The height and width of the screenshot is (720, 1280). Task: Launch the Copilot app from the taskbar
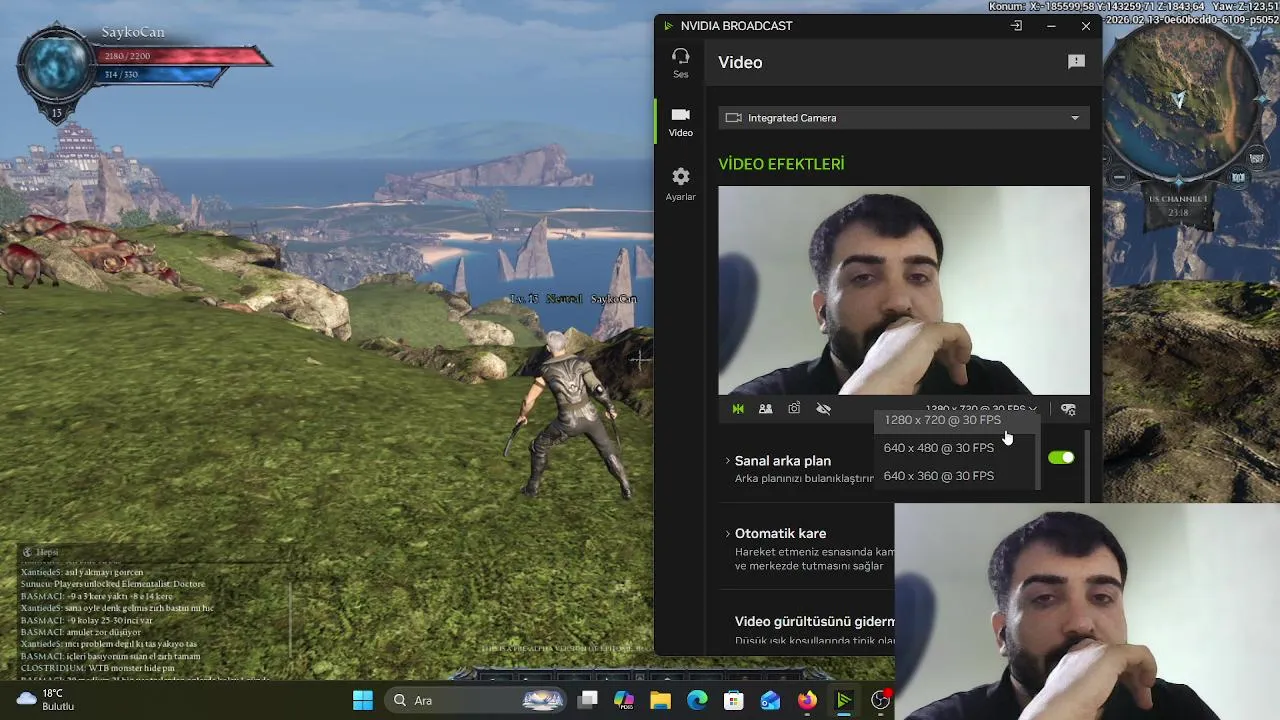coord(624,700)
